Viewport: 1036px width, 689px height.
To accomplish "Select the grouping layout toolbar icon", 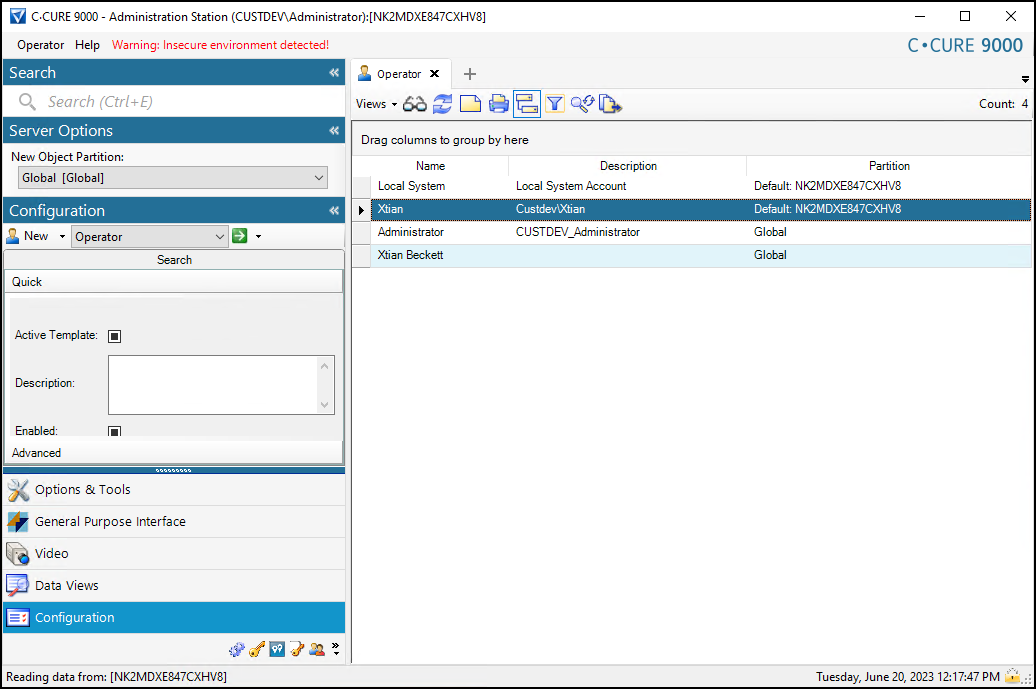I will pyautogui.click(x=527, y=103).
